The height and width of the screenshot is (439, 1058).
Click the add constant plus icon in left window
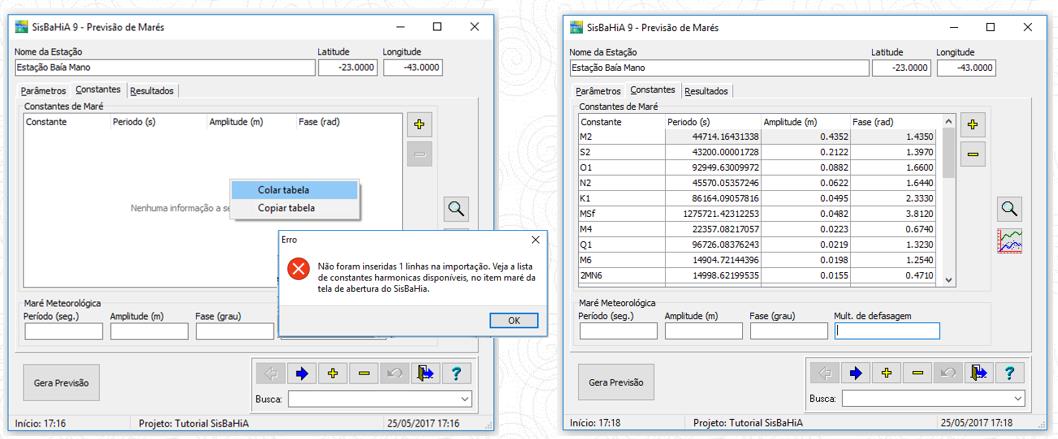point(419,125)
